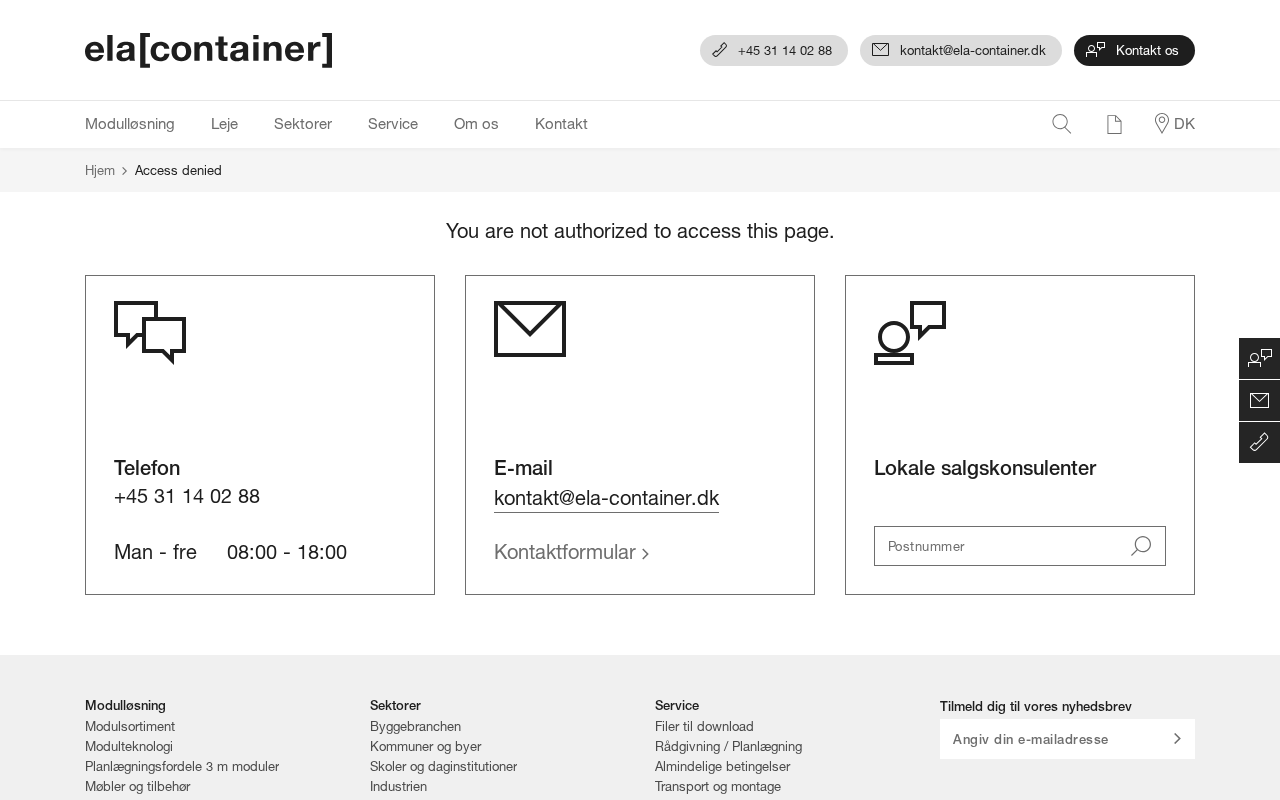Click the phone icon in header pill
Screen dimensions: 1280x800
[720, 50]
